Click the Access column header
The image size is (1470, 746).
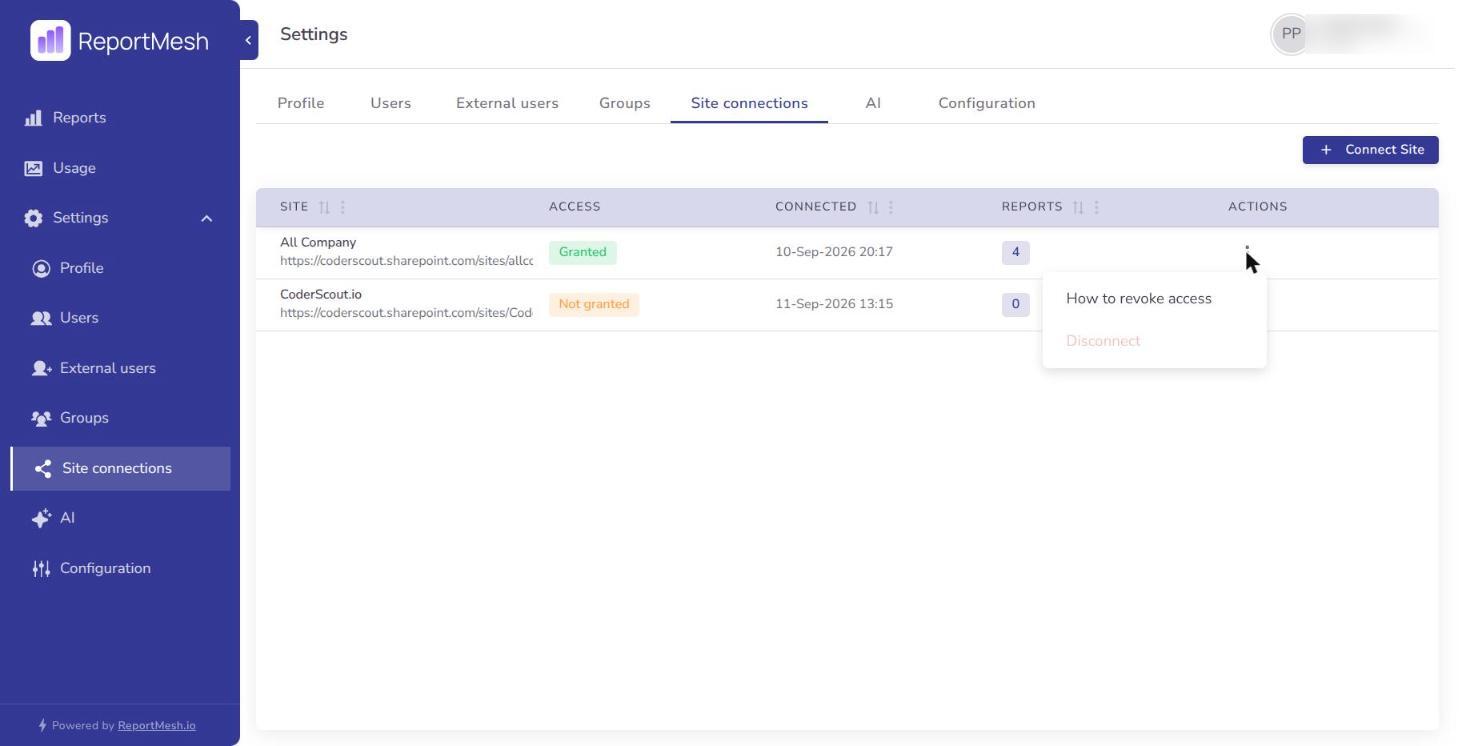pyautogui.click(x=575, y=207)
